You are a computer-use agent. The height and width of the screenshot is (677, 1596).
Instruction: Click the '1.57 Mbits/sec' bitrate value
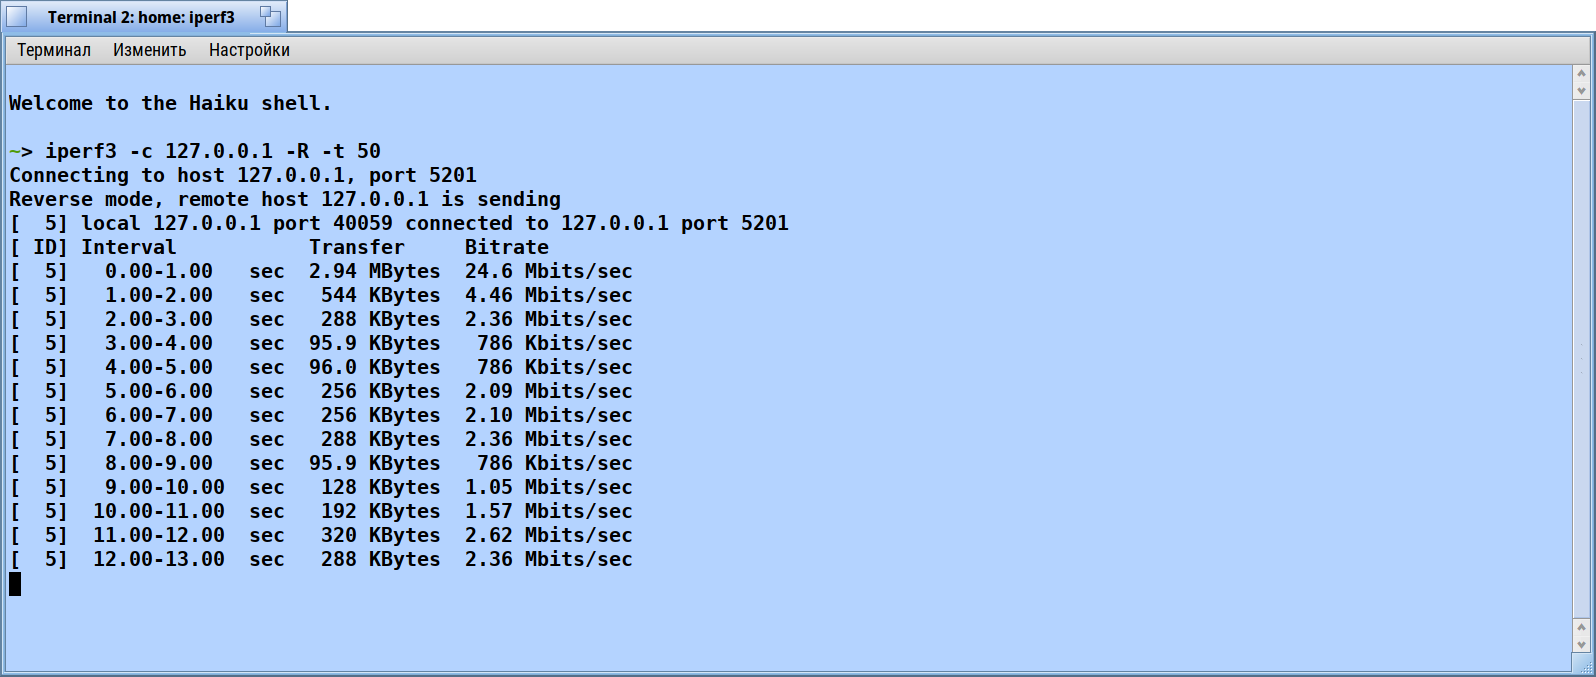pos(549,511)
